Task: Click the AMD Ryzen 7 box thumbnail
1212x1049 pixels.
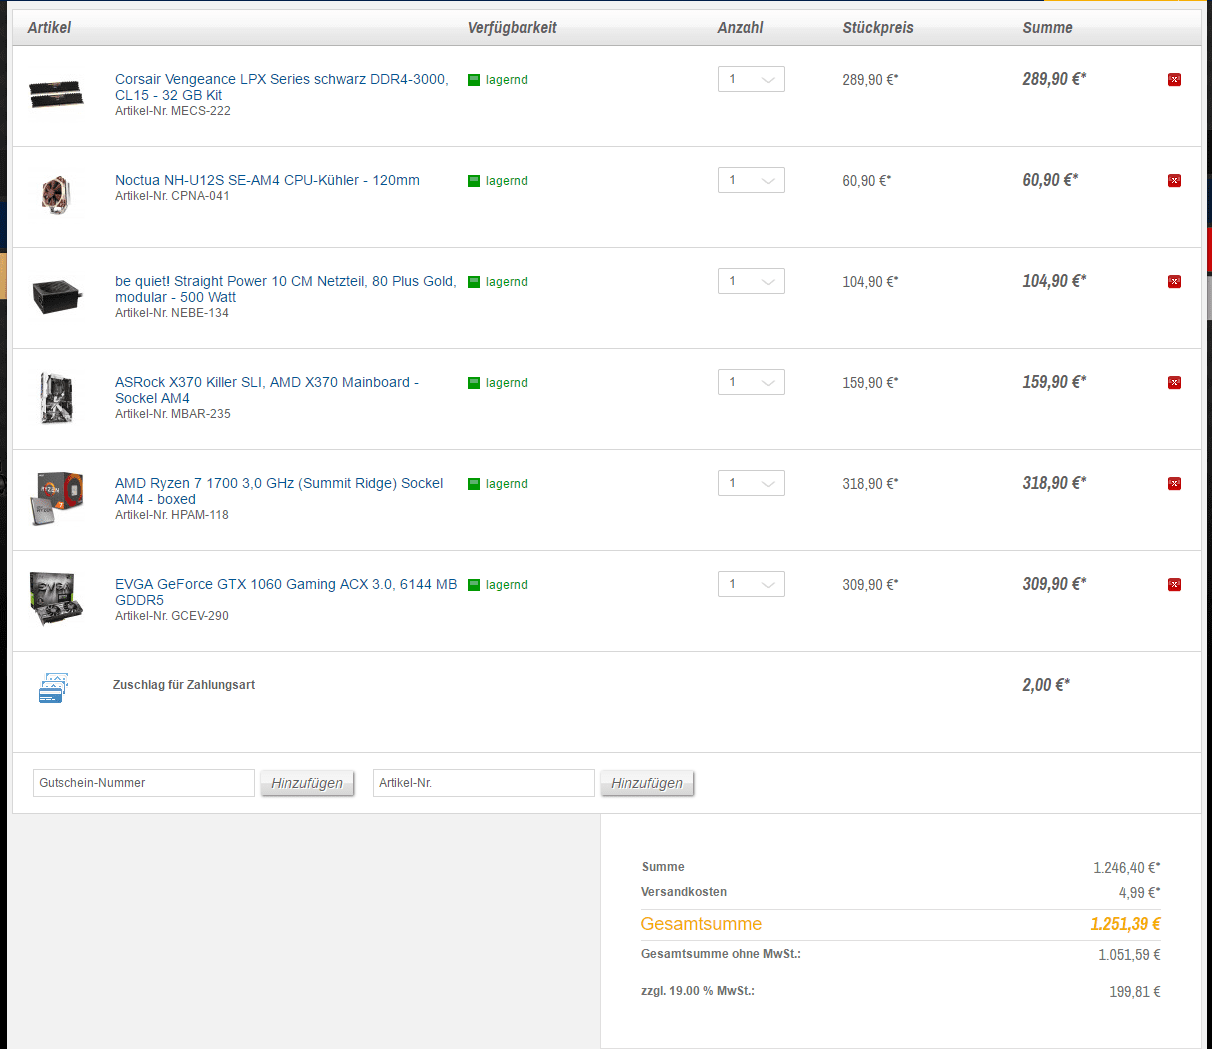Action: (56, 497)
